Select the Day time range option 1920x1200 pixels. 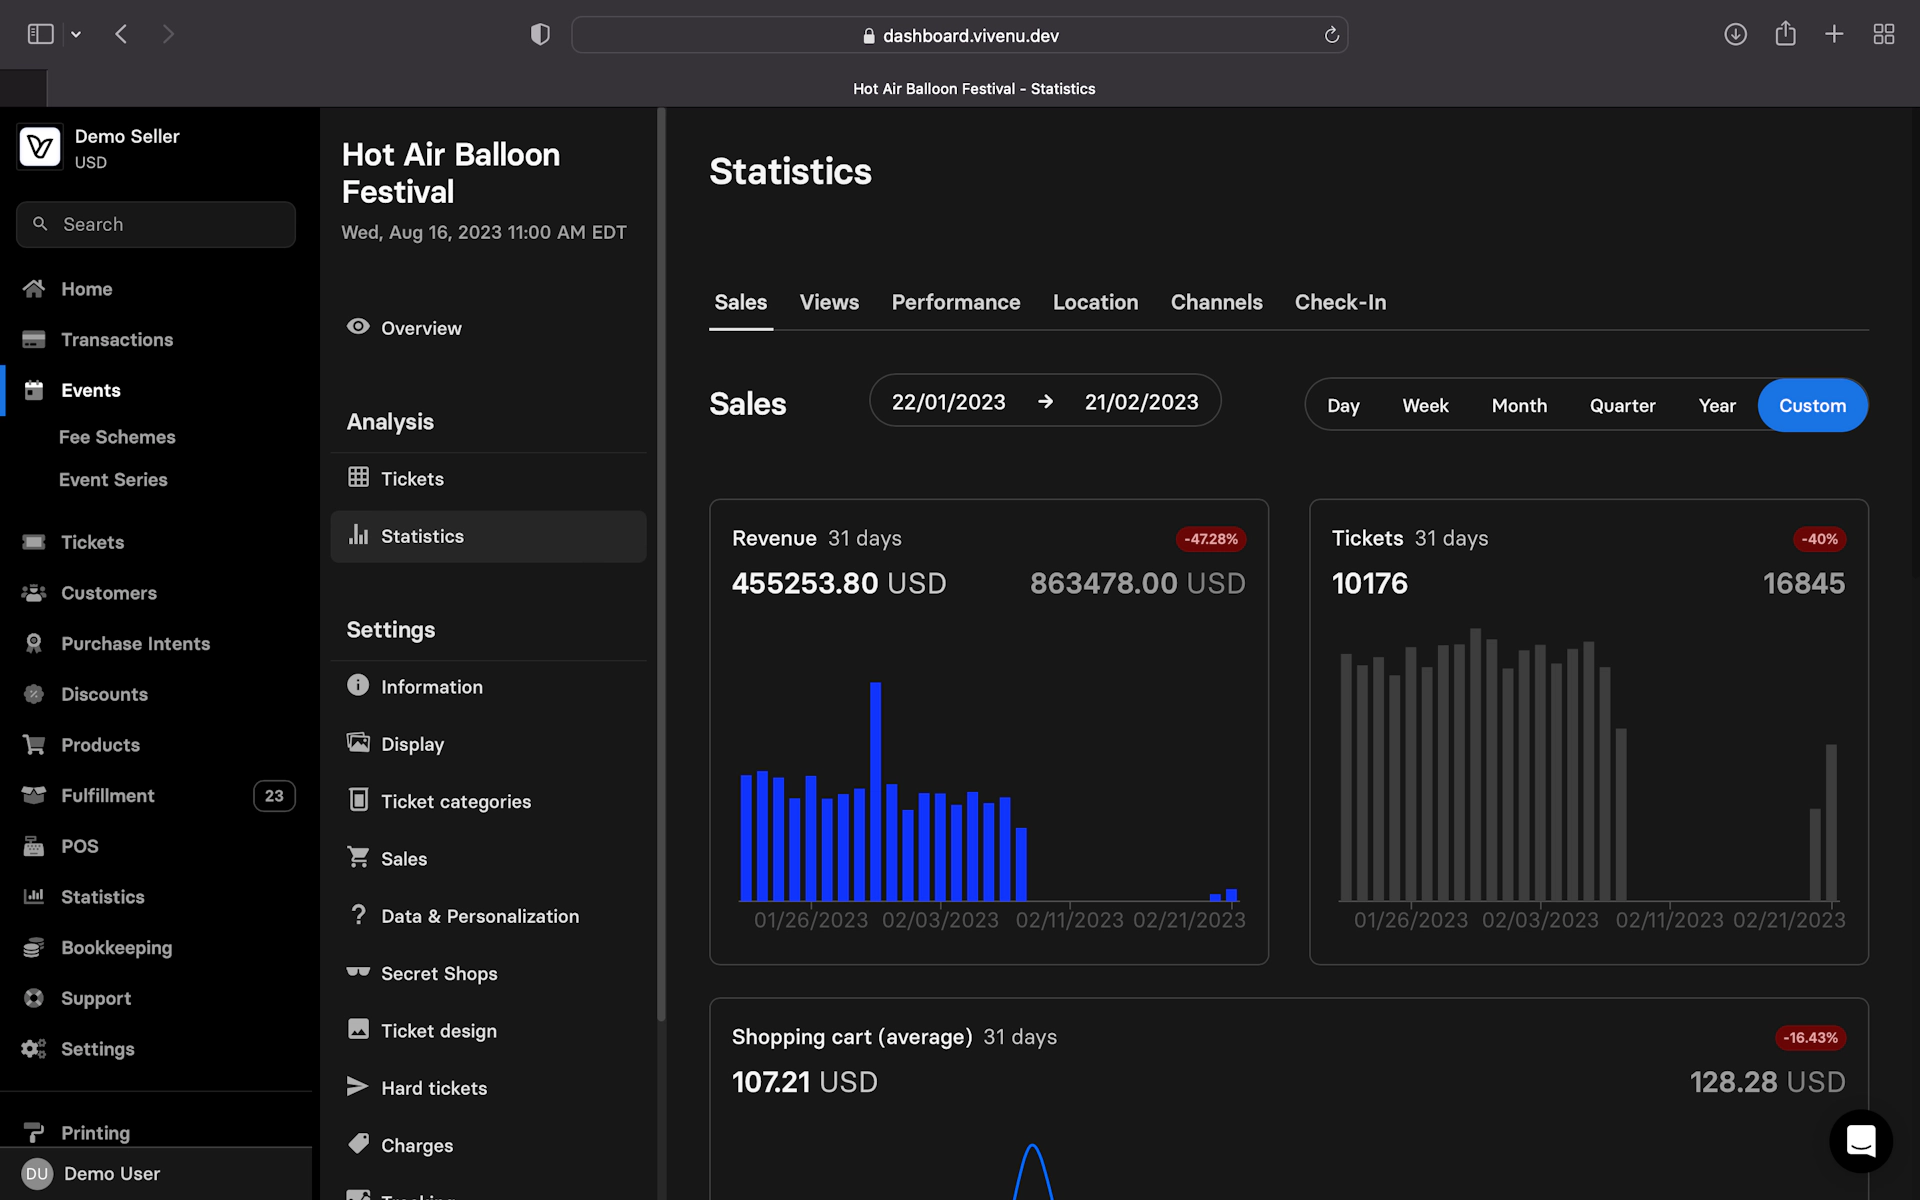pyautogui.click(x=1343, y=406)
